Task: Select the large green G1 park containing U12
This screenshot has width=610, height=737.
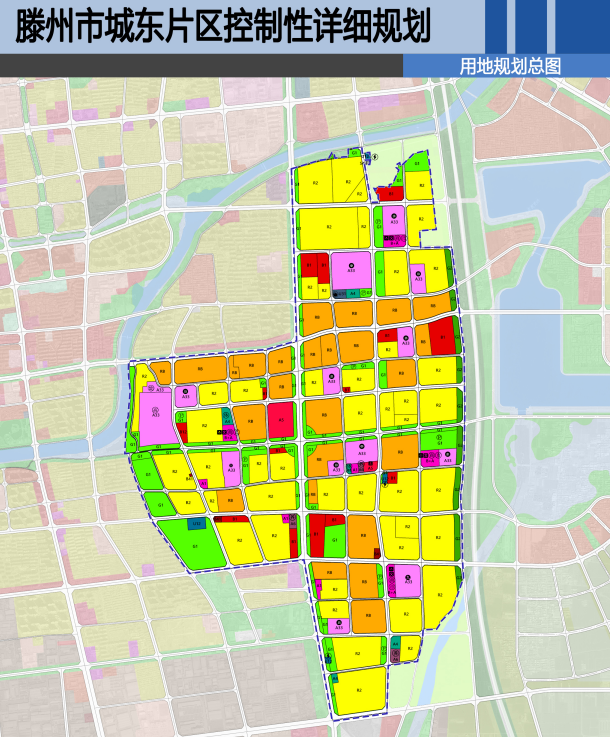Action: pos(193,545)
